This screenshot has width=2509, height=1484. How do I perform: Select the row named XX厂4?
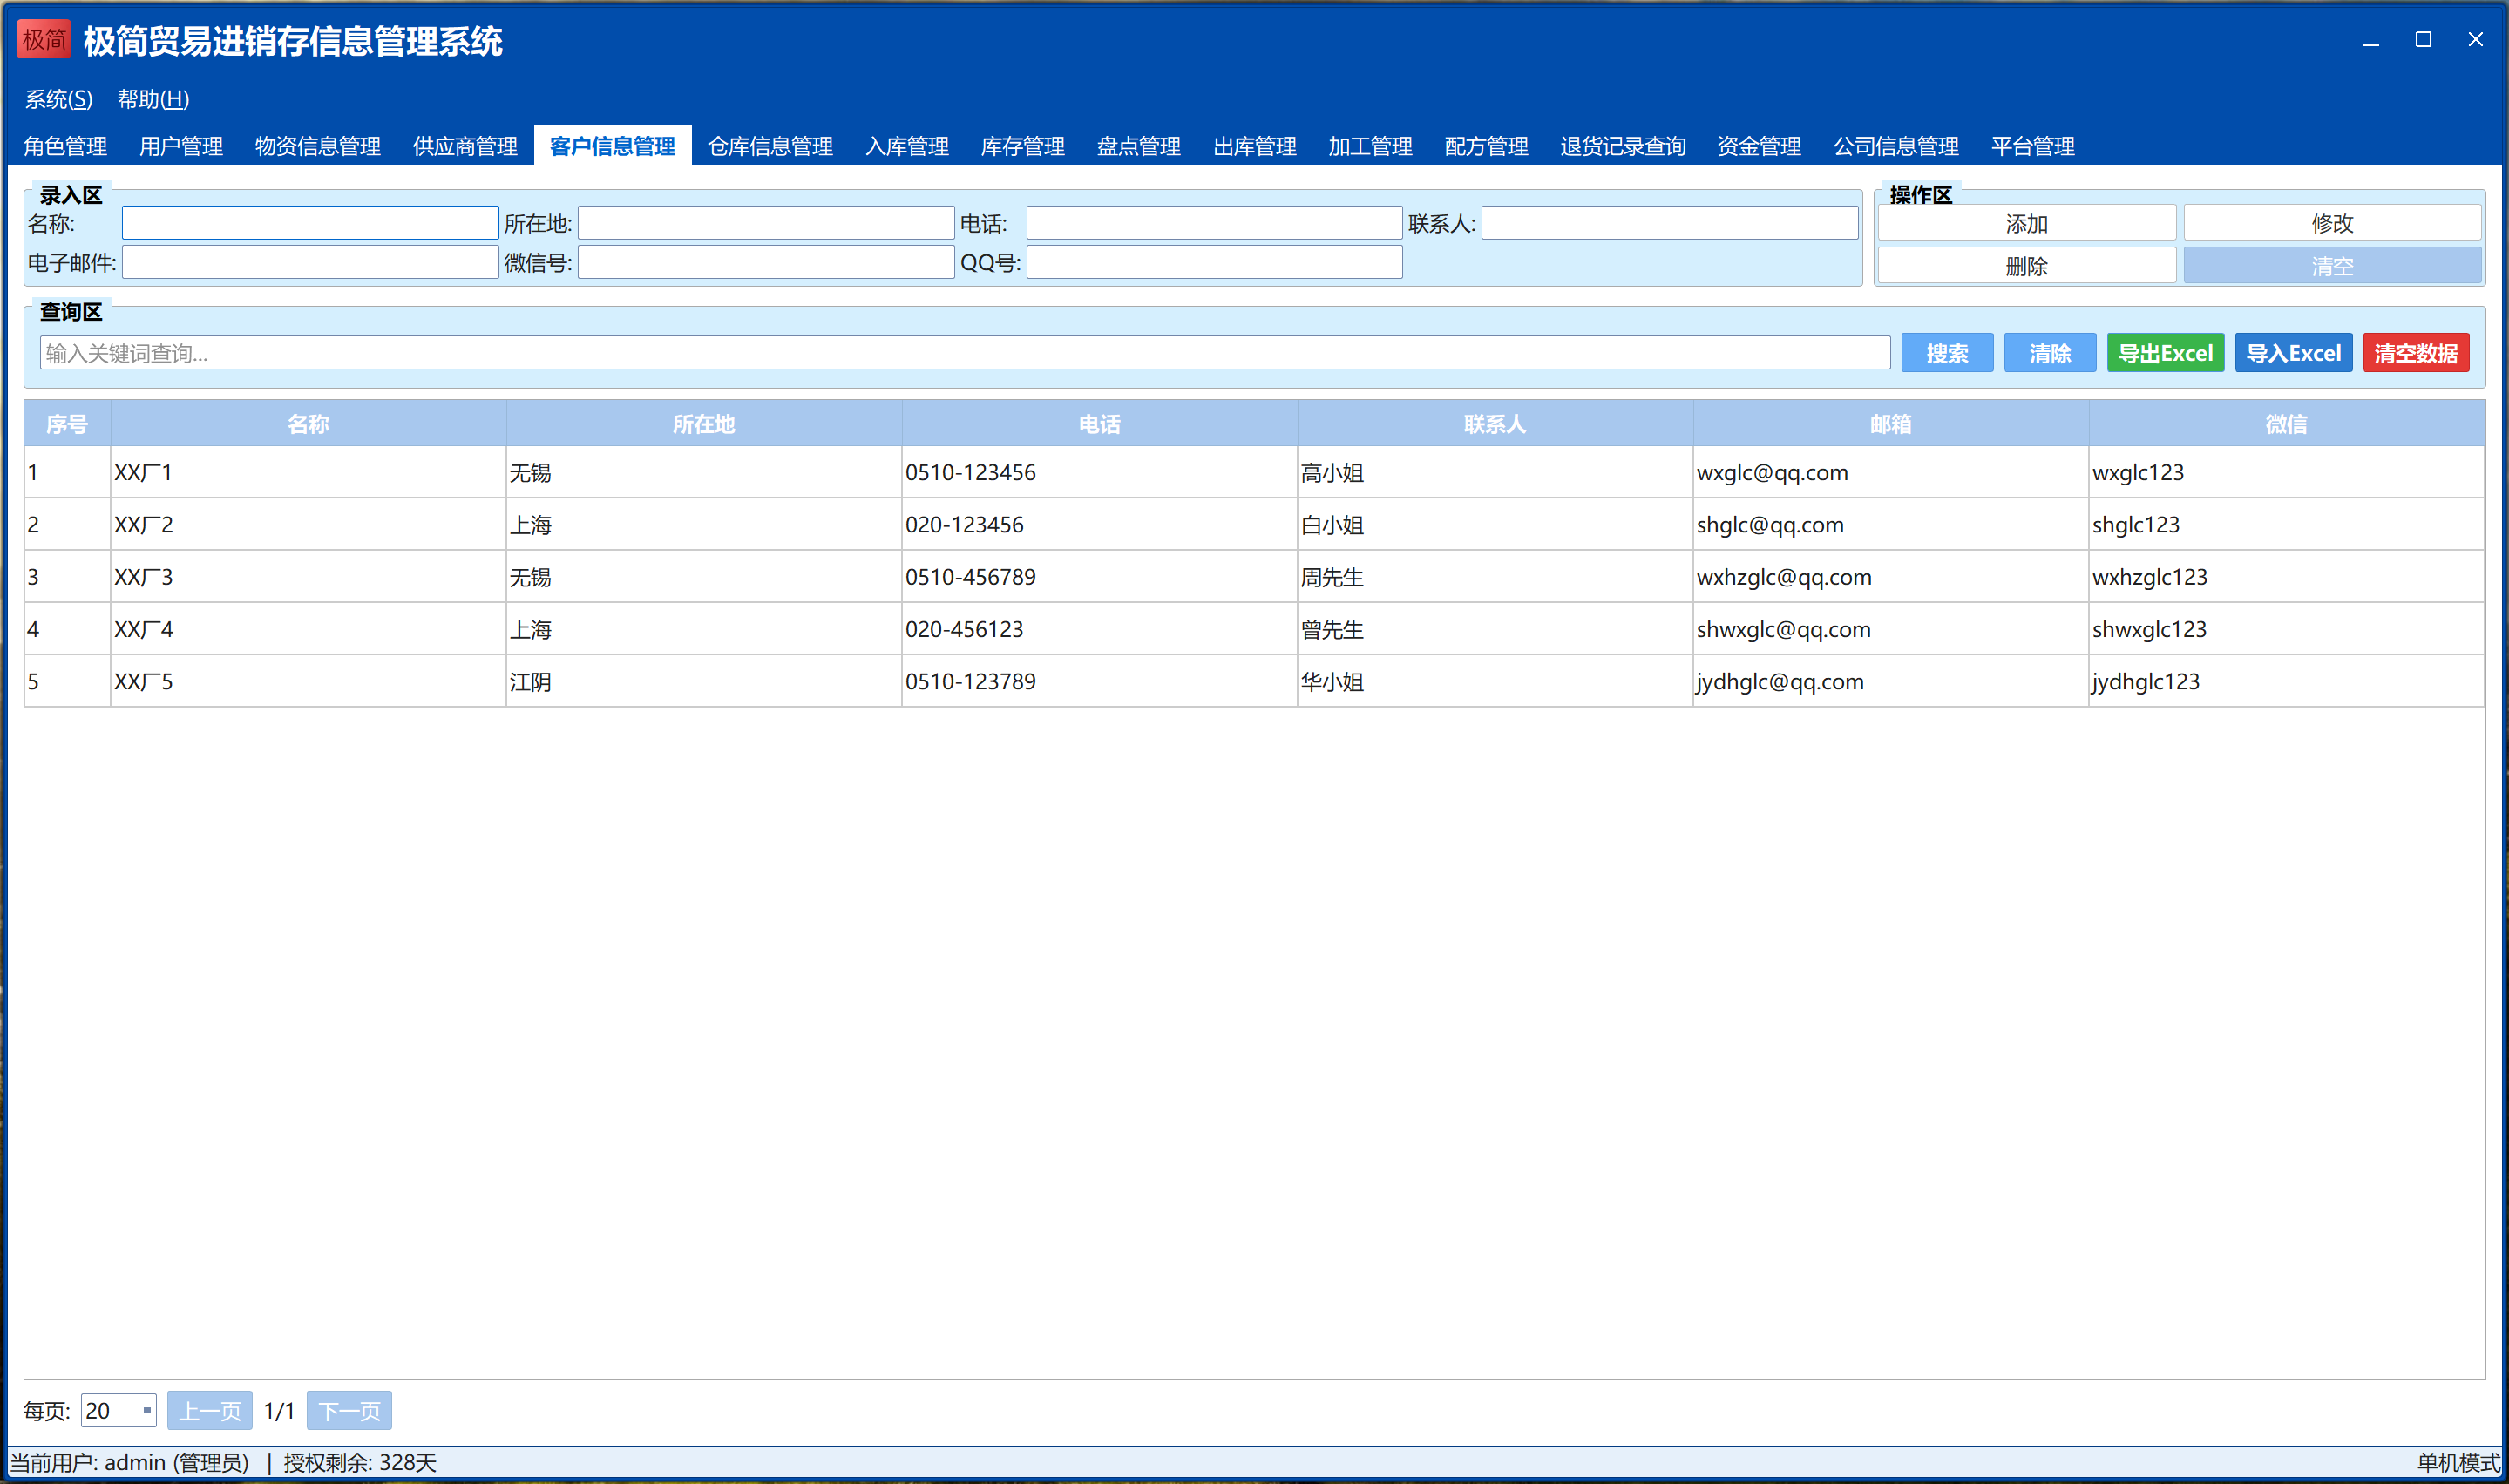click(x=1254, y=629)
